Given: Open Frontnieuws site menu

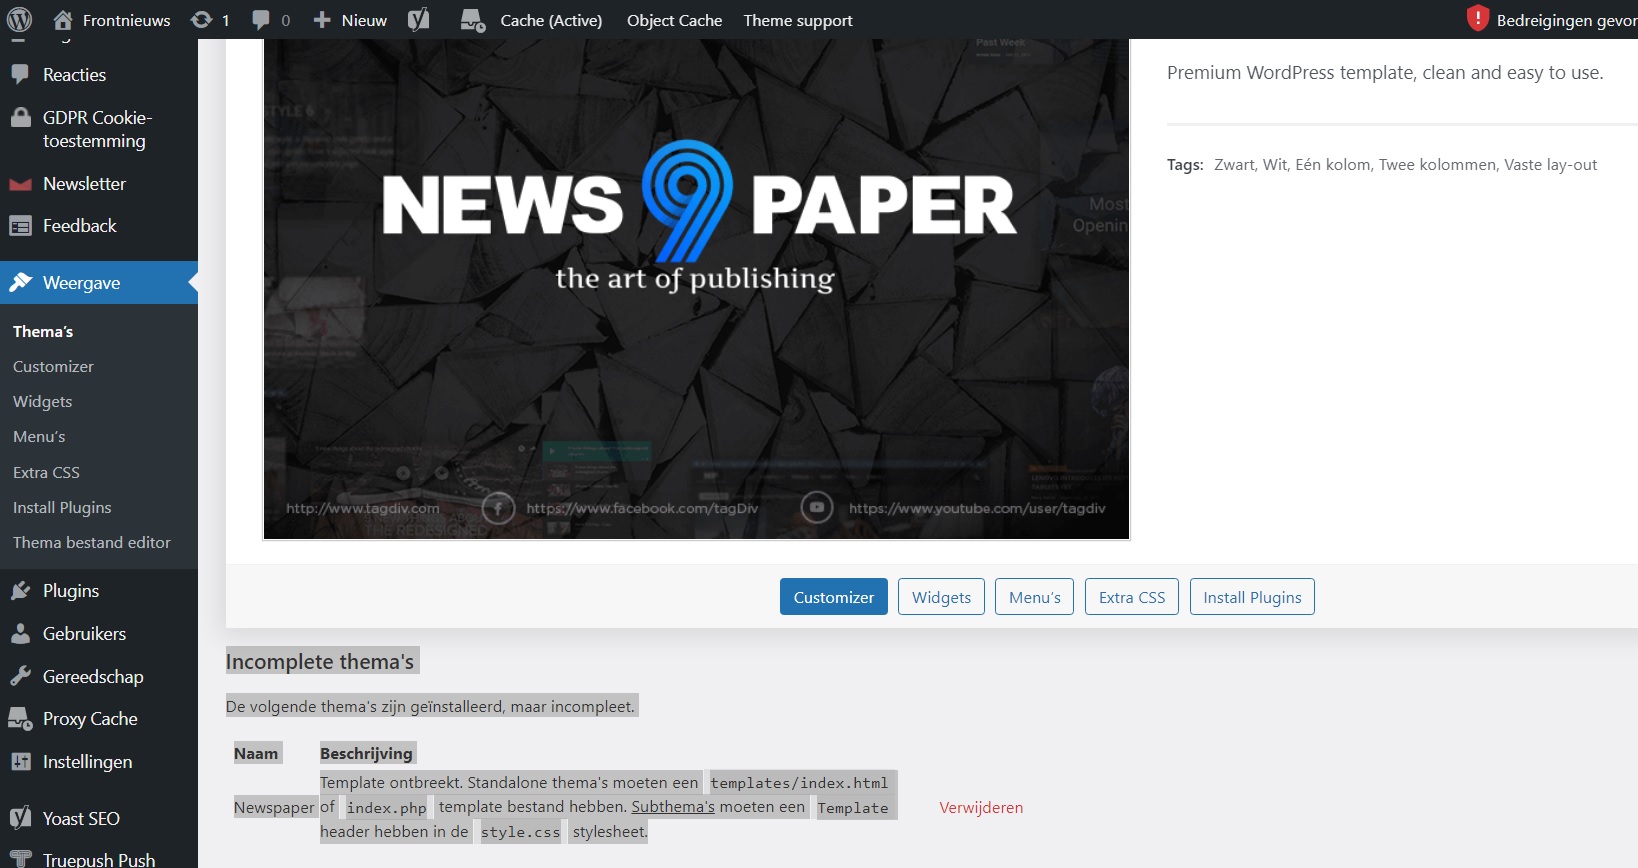Looking at the screenshot, I should pyautogui.click(x=126, y=20).
